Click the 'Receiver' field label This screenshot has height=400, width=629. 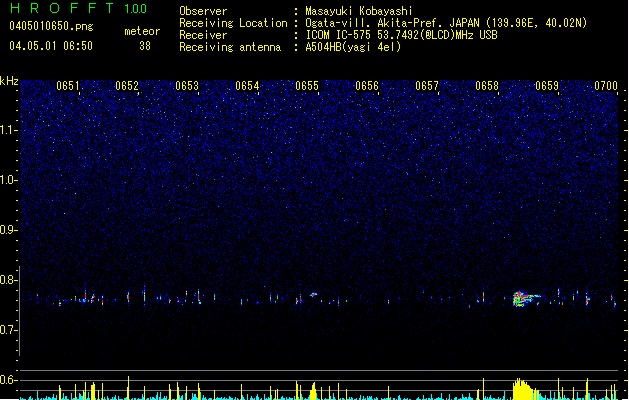(203, 35)
